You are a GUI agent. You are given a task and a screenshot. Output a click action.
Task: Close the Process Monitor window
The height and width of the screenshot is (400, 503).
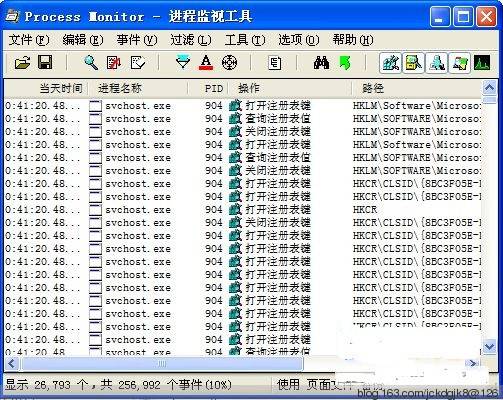[486, 17]
